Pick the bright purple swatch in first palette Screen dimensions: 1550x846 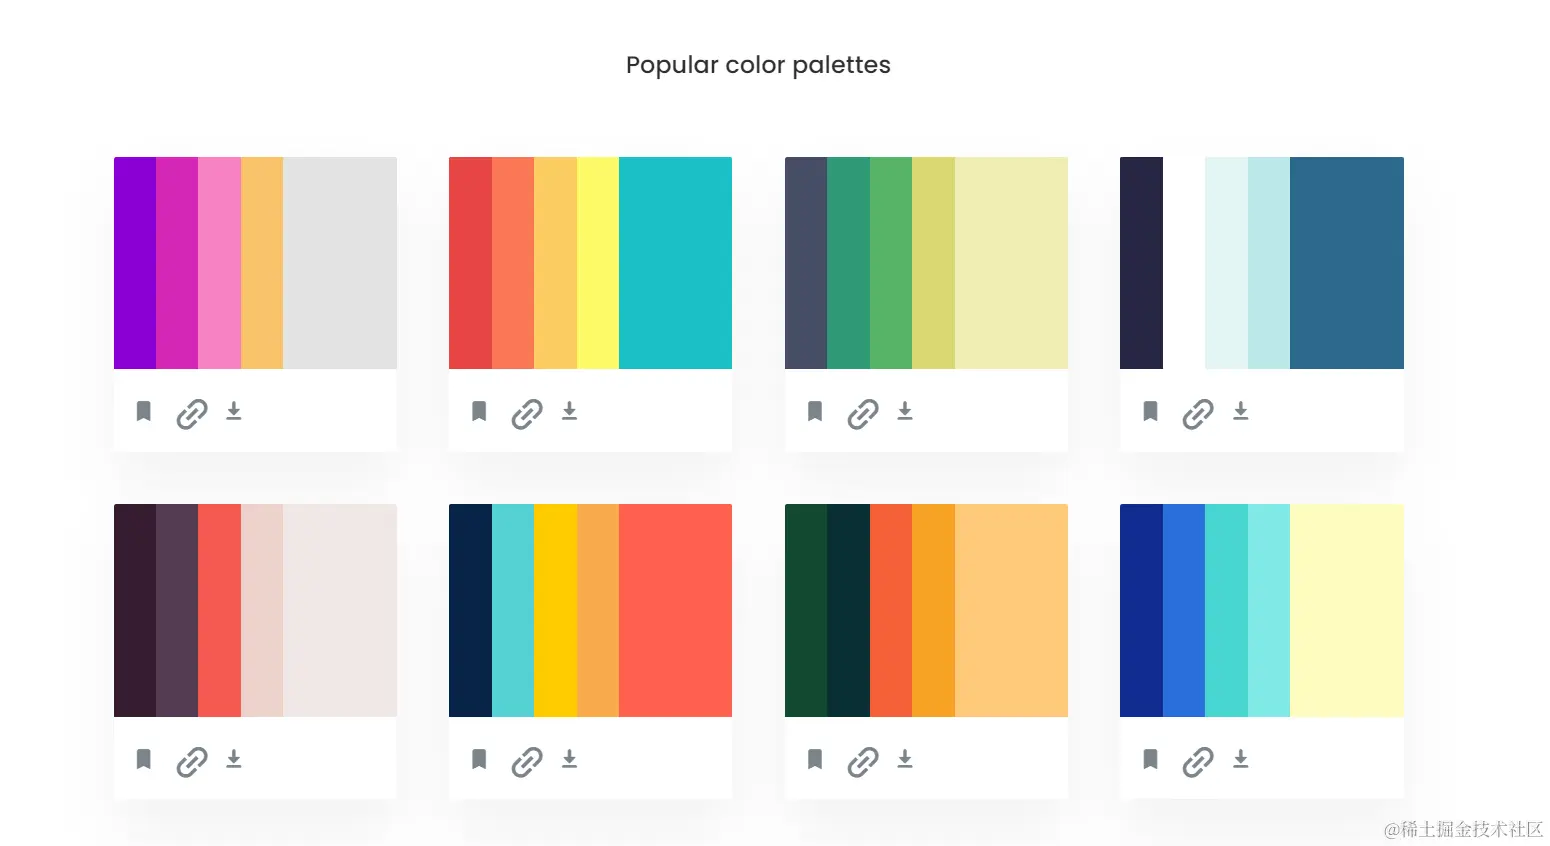(135, 262)
